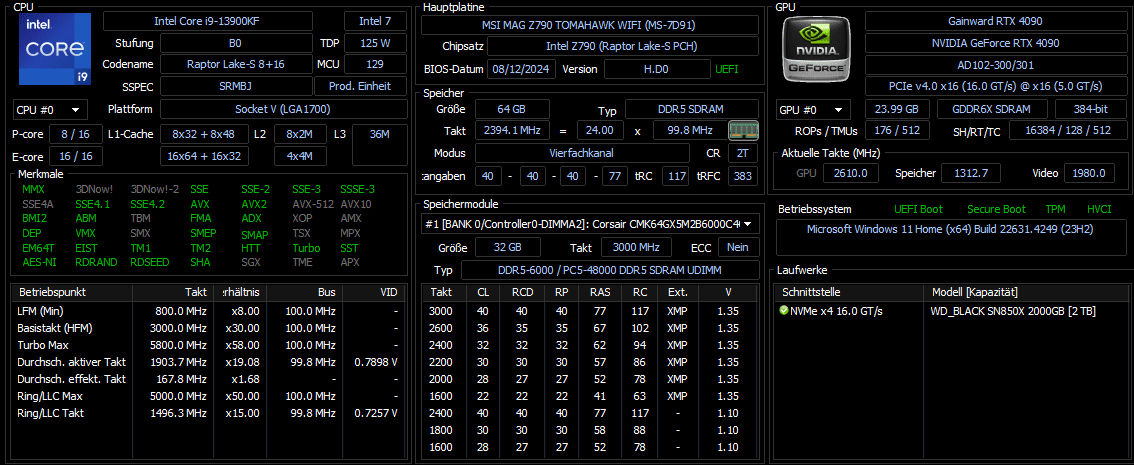Select the Basistakt (HFM) row
1134x465 pixels.
[210, 328]
